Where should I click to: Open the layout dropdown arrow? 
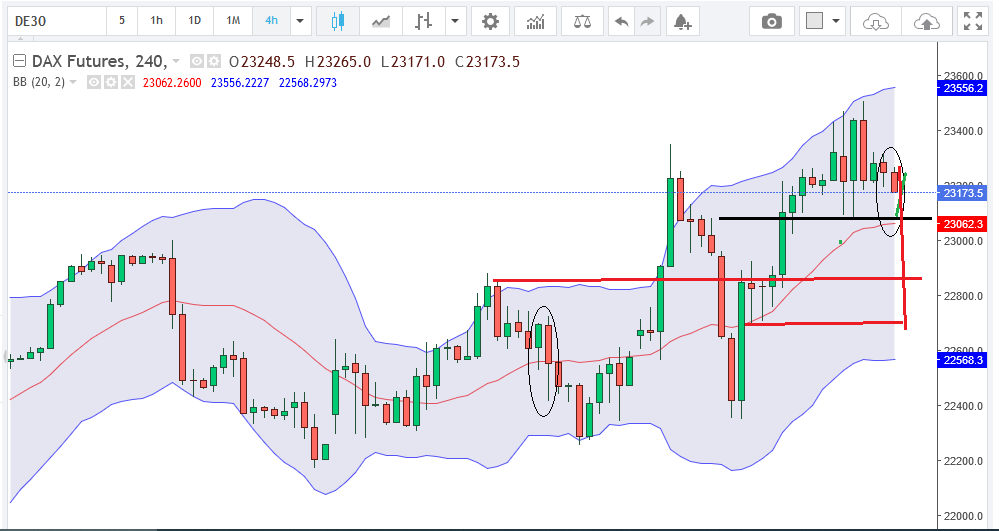click(835, 21)
